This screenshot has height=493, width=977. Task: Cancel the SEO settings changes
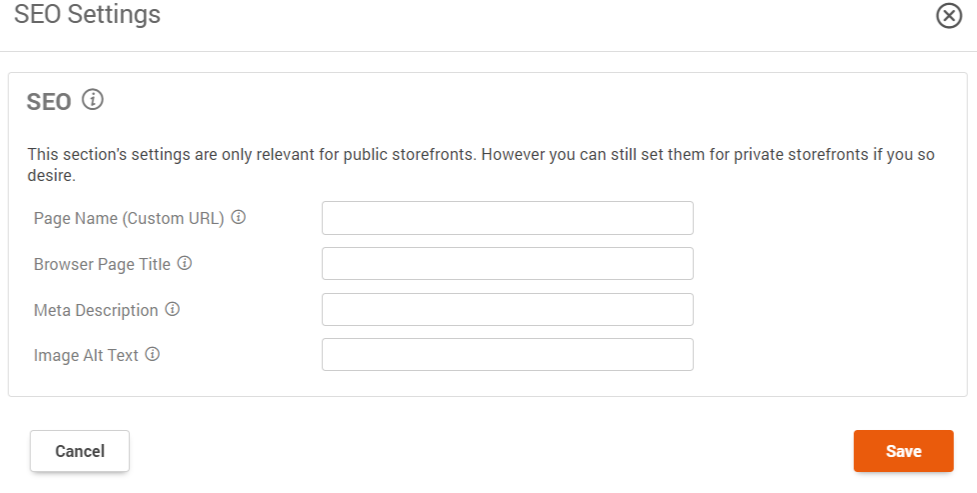pyautogui.click(x=80, y=451)
